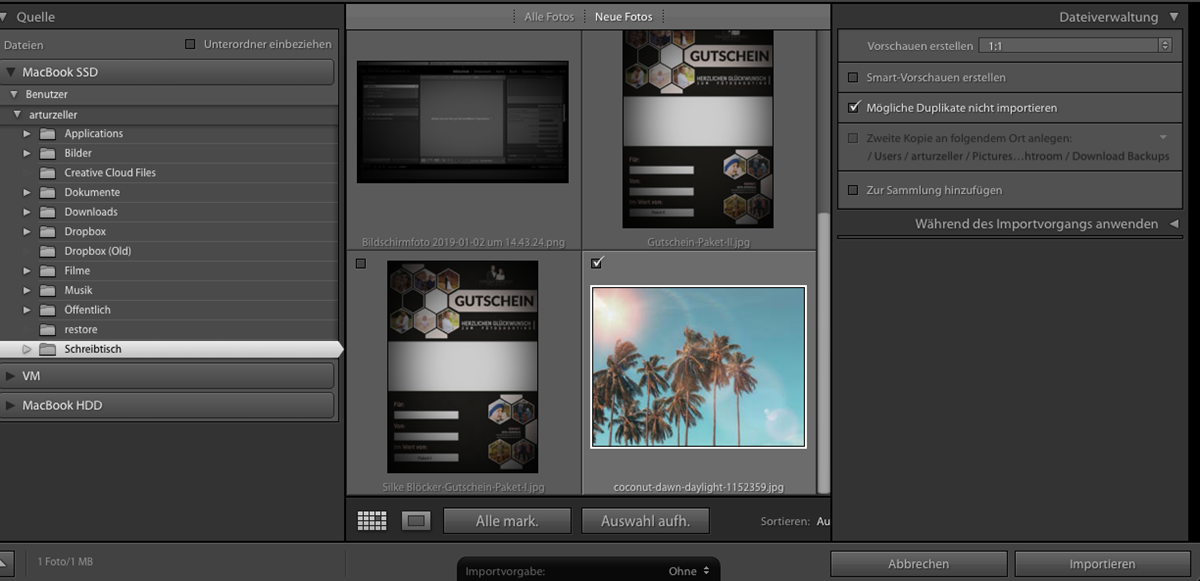Click the Dokumente folder icon
1200x581 pixels.
point(47,192)
